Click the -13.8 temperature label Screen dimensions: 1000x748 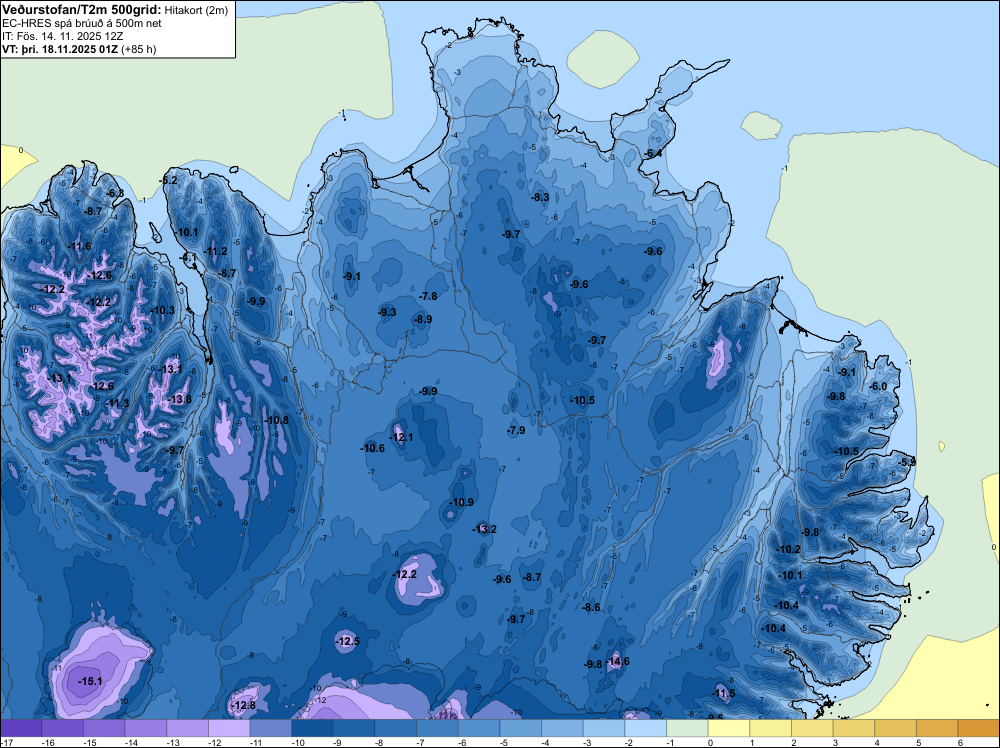pos(179,399)
